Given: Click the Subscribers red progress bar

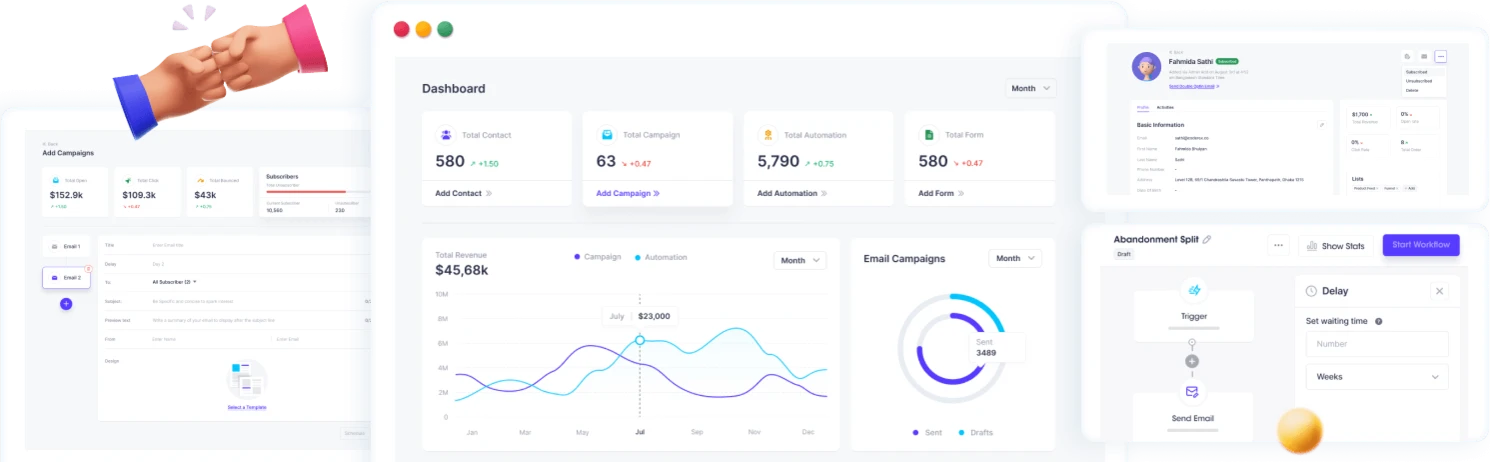Looking at the screenshot, I should coord(305,191).
